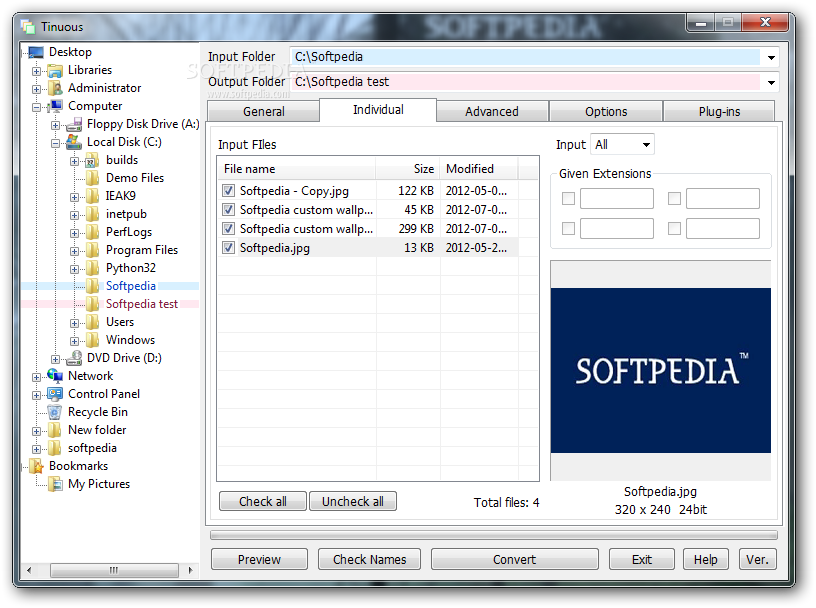Click the first Given Extensions text field
Screen dimensions: 816x608
[617, 198]
